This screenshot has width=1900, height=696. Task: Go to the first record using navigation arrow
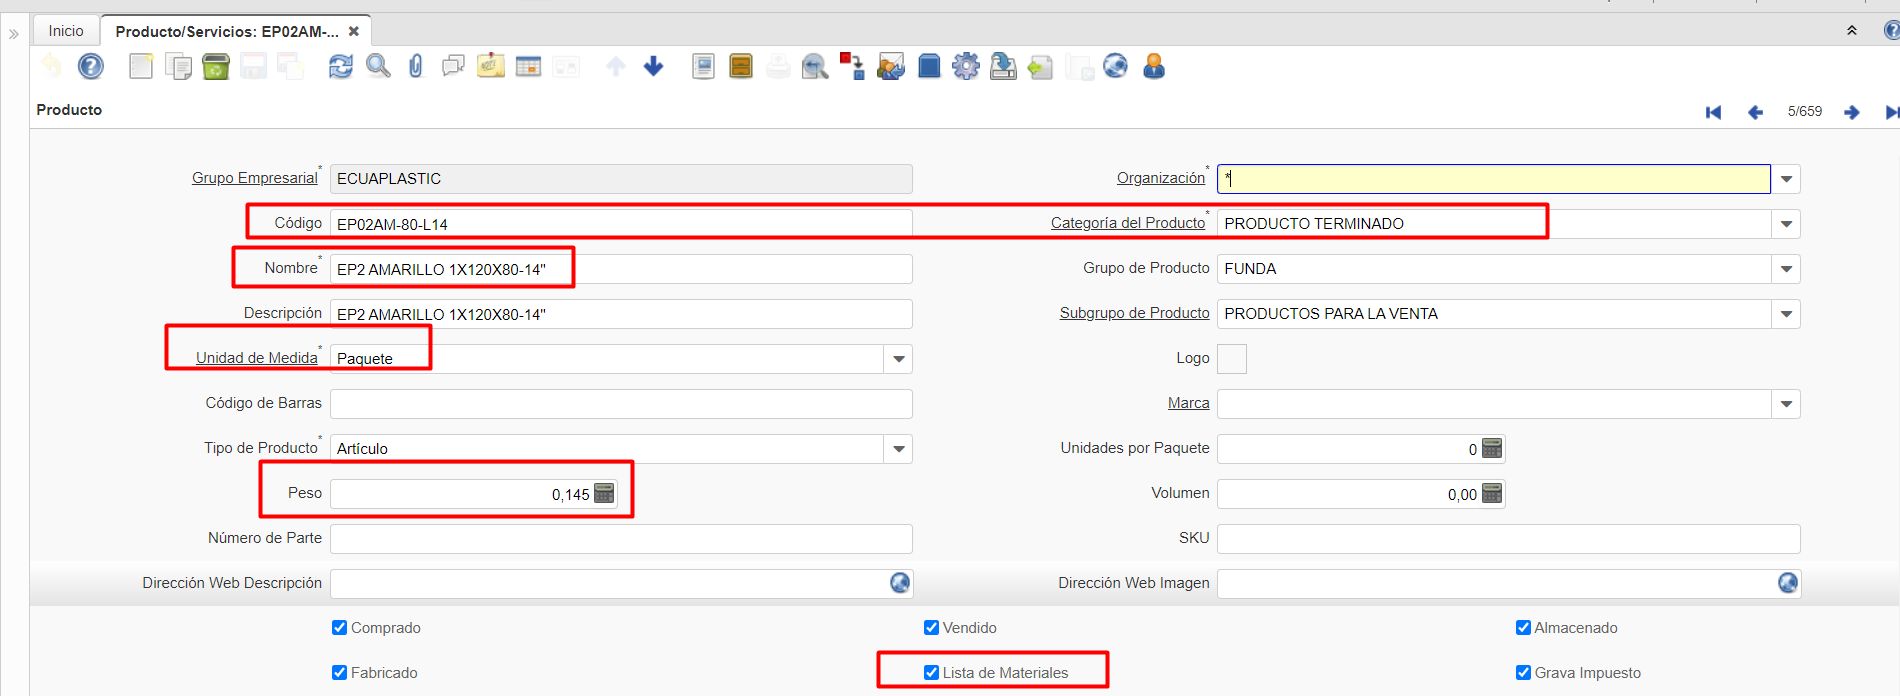[x=1713, y=112]
